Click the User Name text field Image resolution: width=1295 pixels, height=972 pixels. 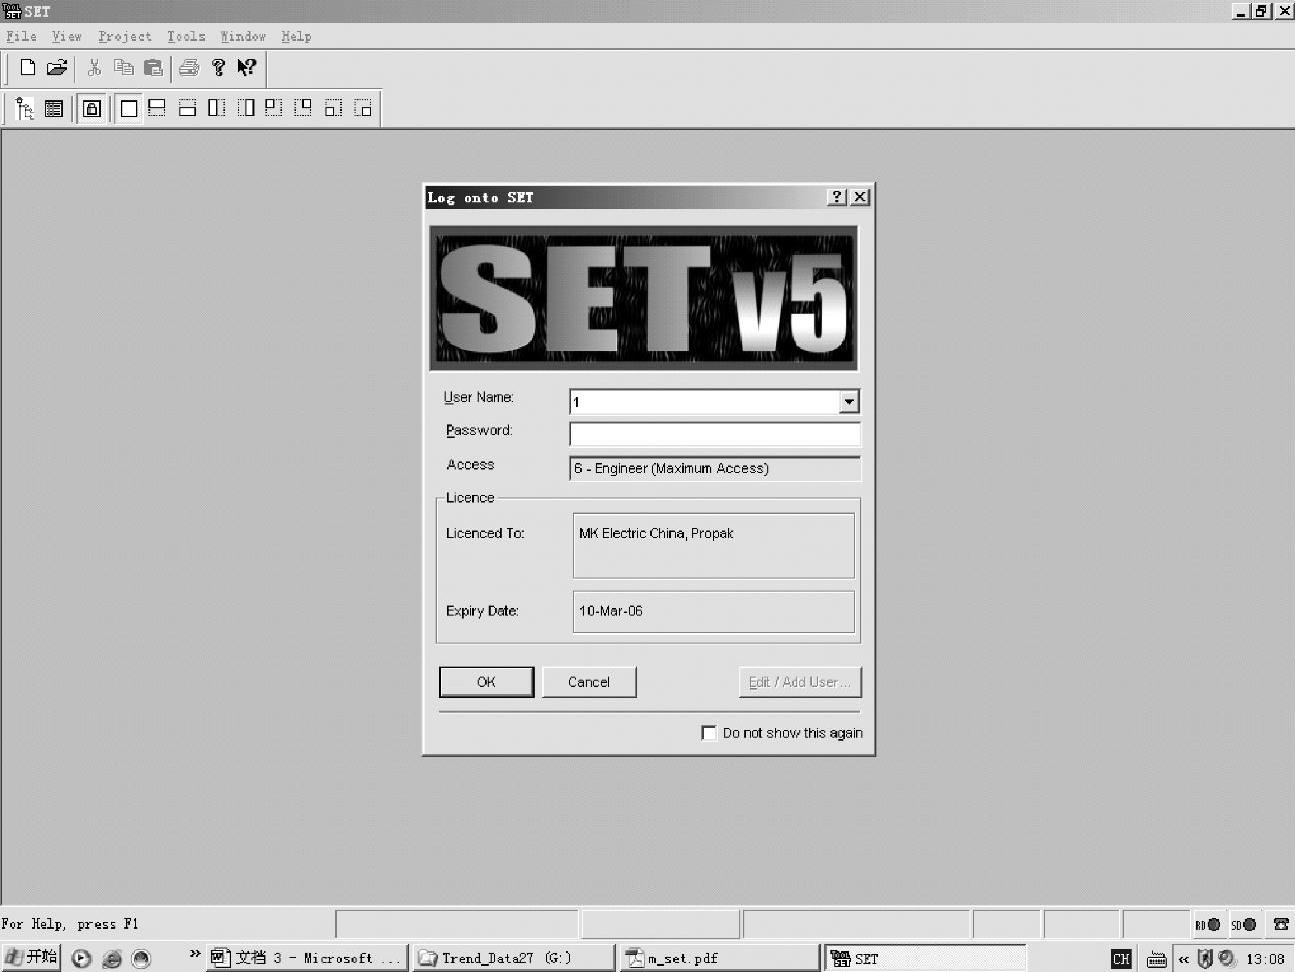click(x=705, y=402)
